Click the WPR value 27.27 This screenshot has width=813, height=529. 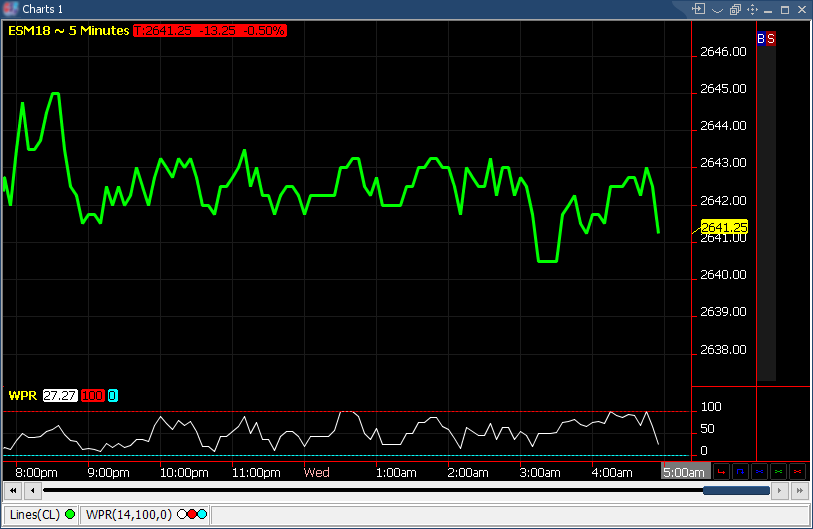click(x=60, y=396)
